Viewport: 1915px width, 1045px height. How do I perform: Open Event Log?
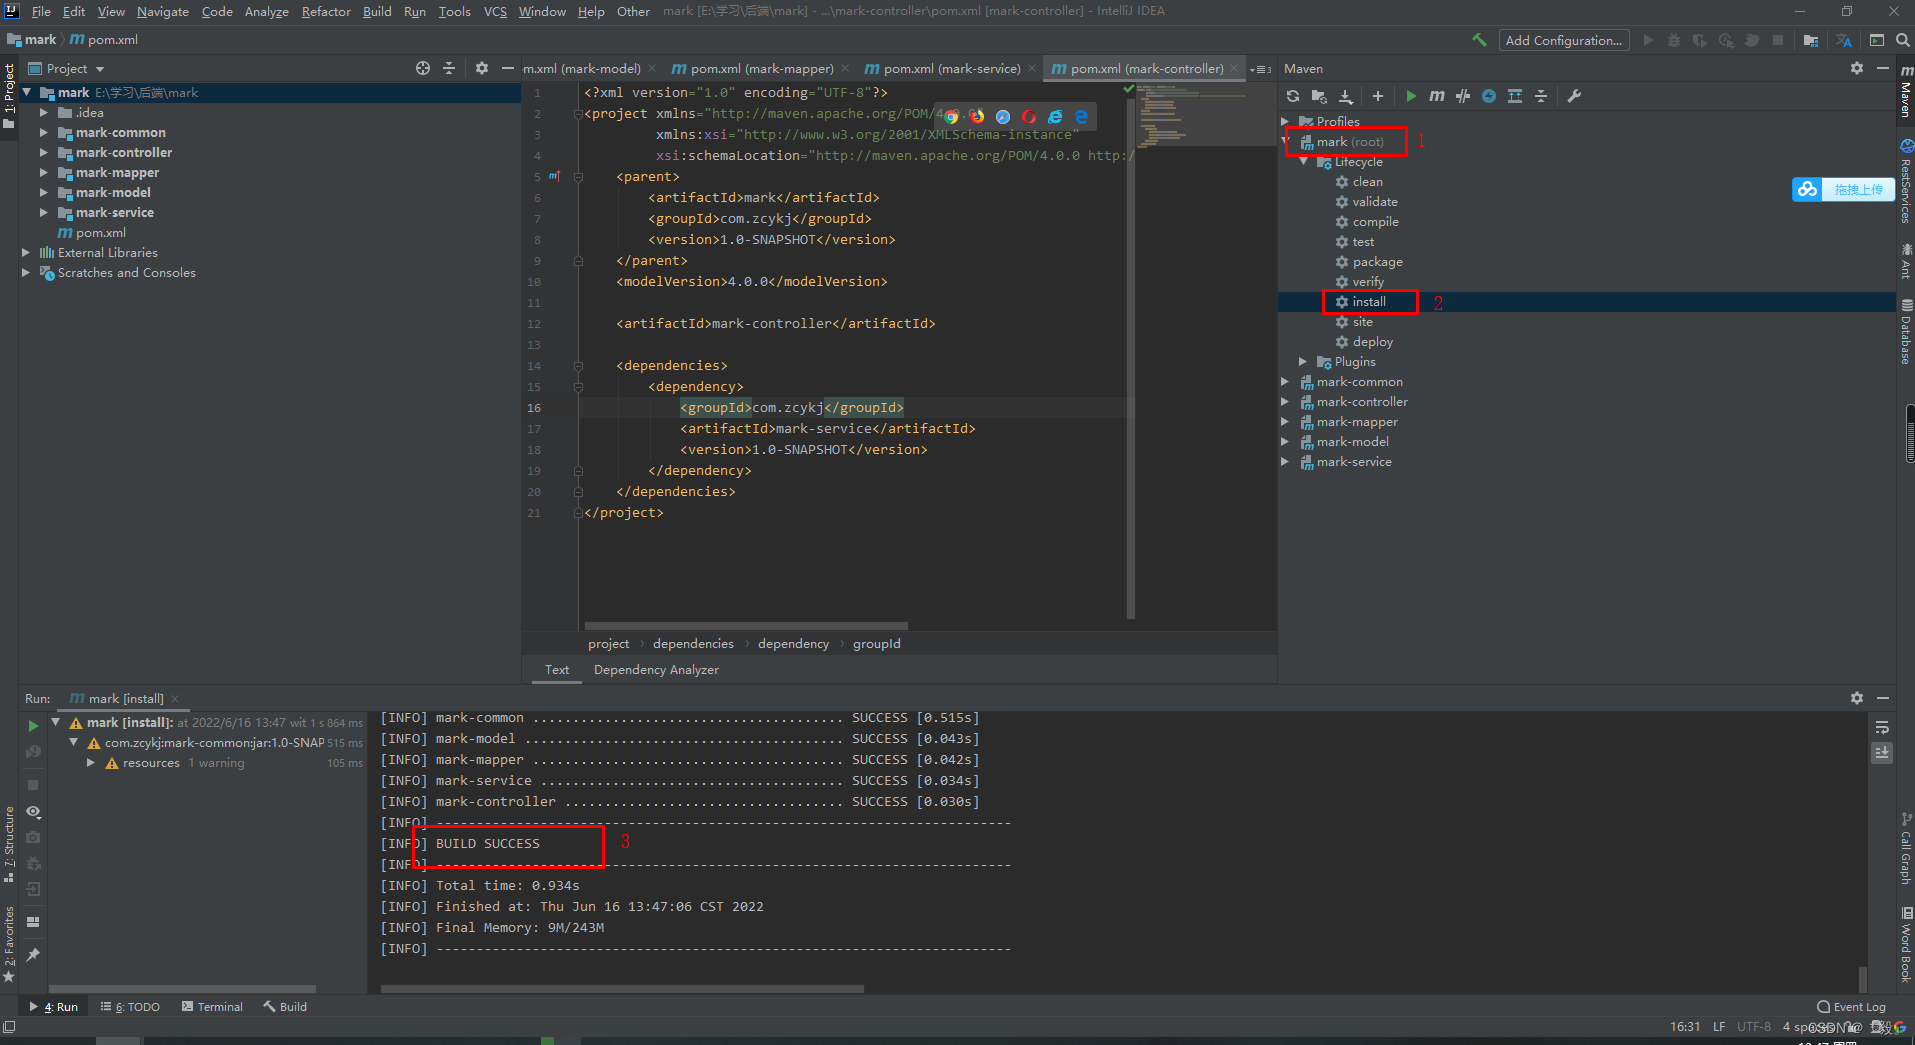click(1851, 1007)
